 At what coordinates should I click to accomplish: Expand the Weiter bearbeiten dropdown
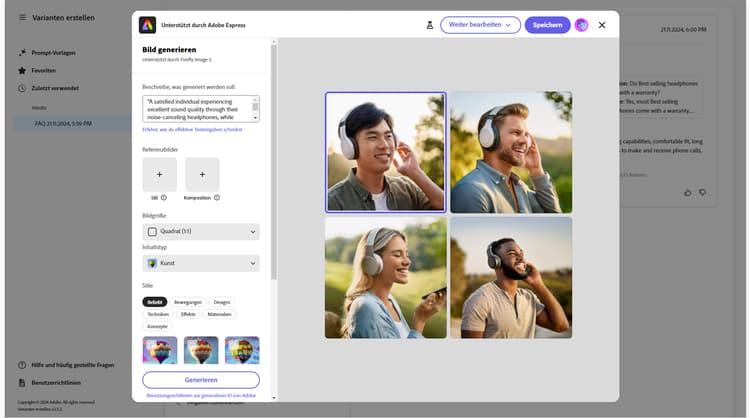[x=480, y=25]
